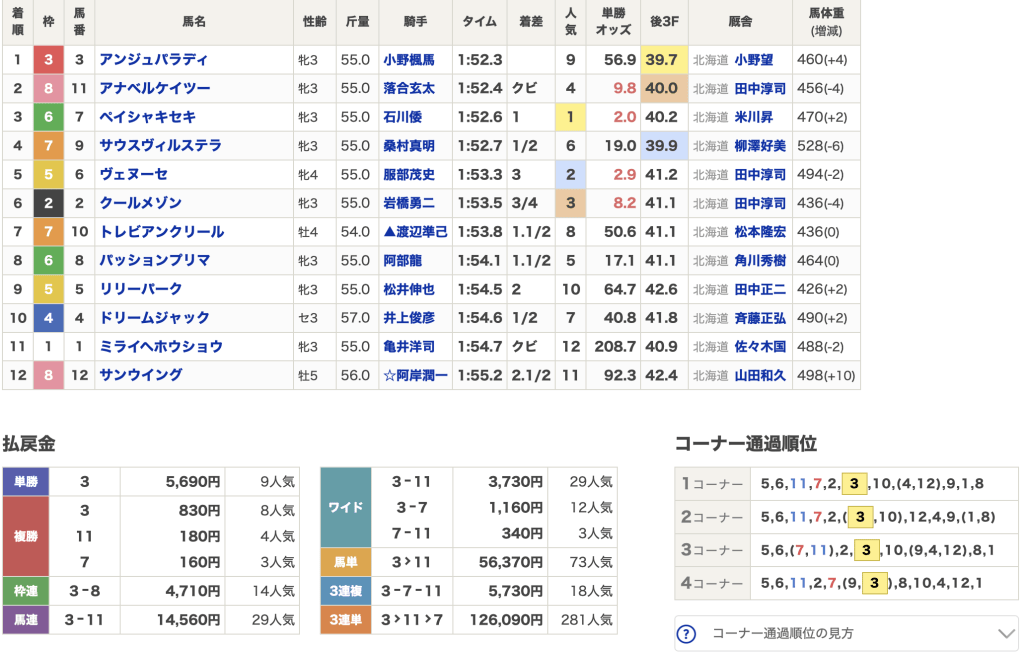Open trainer 山田和久 page
Screen dimensions: 1024x653
(760, 376)
